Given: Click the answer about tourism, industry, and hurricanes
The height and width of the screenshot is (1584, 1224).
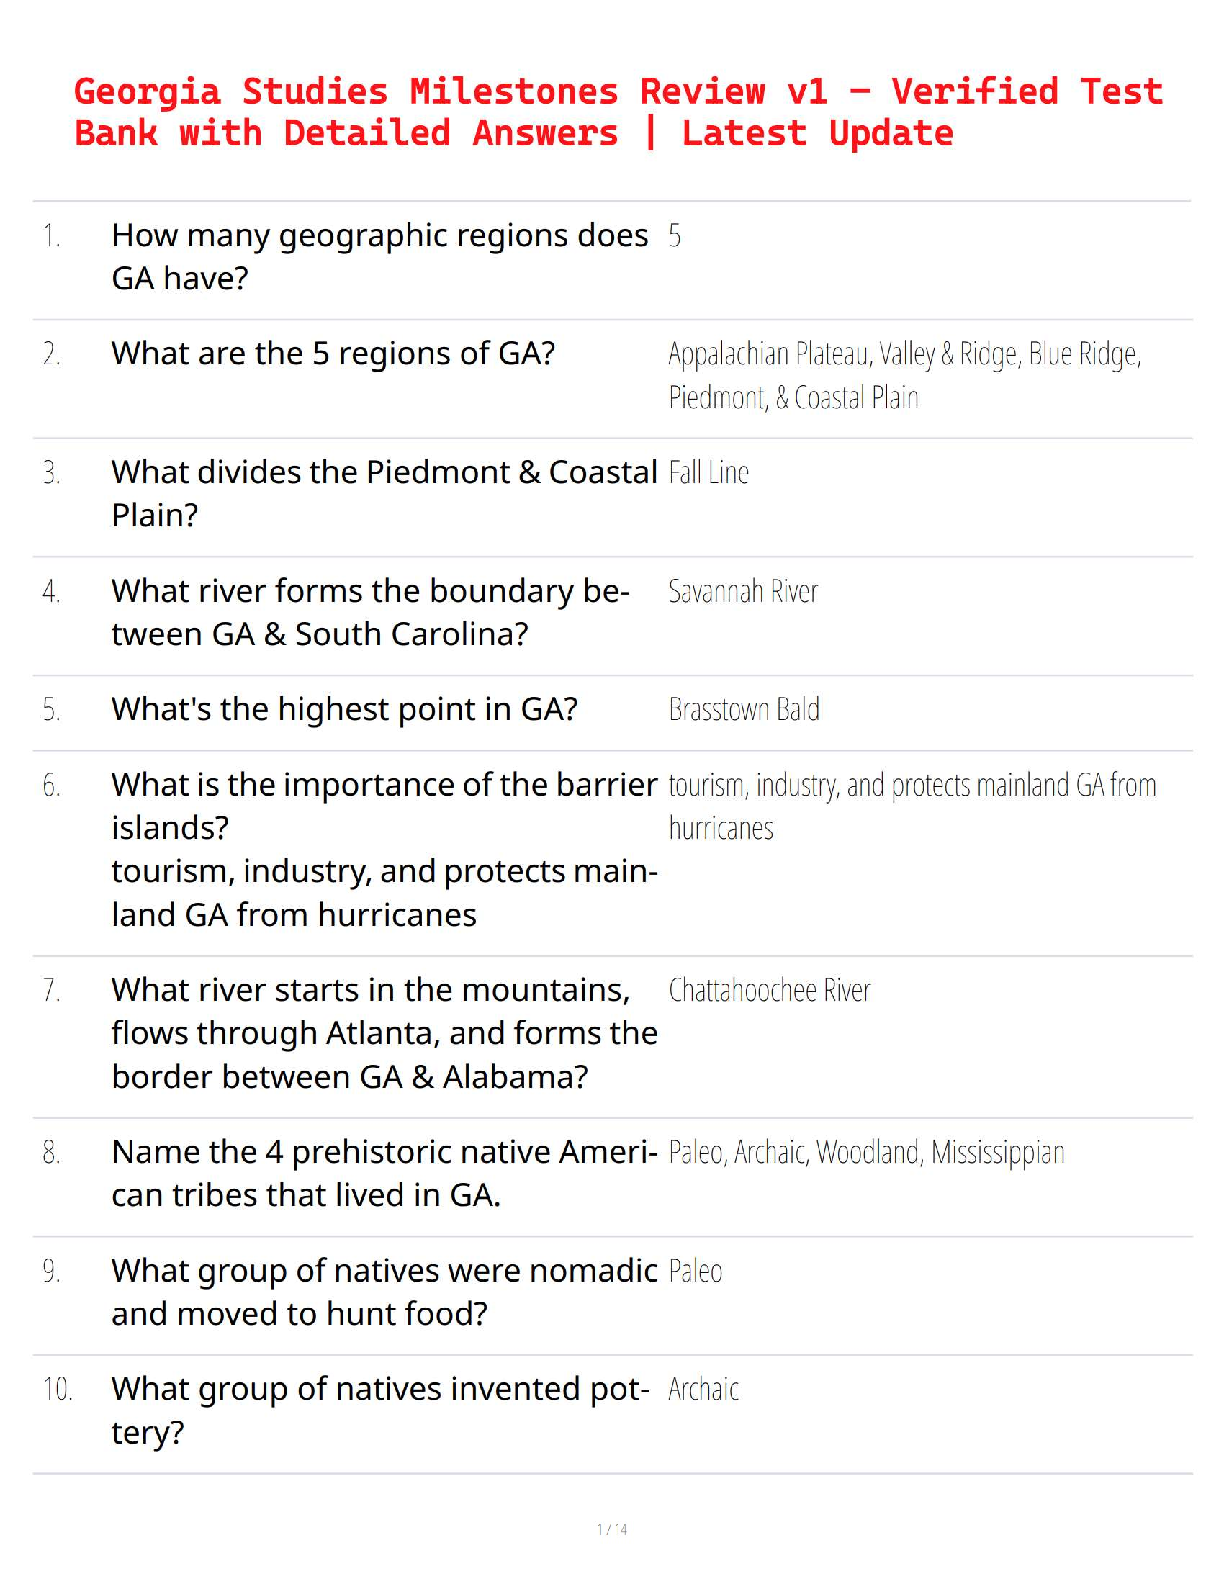Looking at the screenshot, I should tap(911, 806).
